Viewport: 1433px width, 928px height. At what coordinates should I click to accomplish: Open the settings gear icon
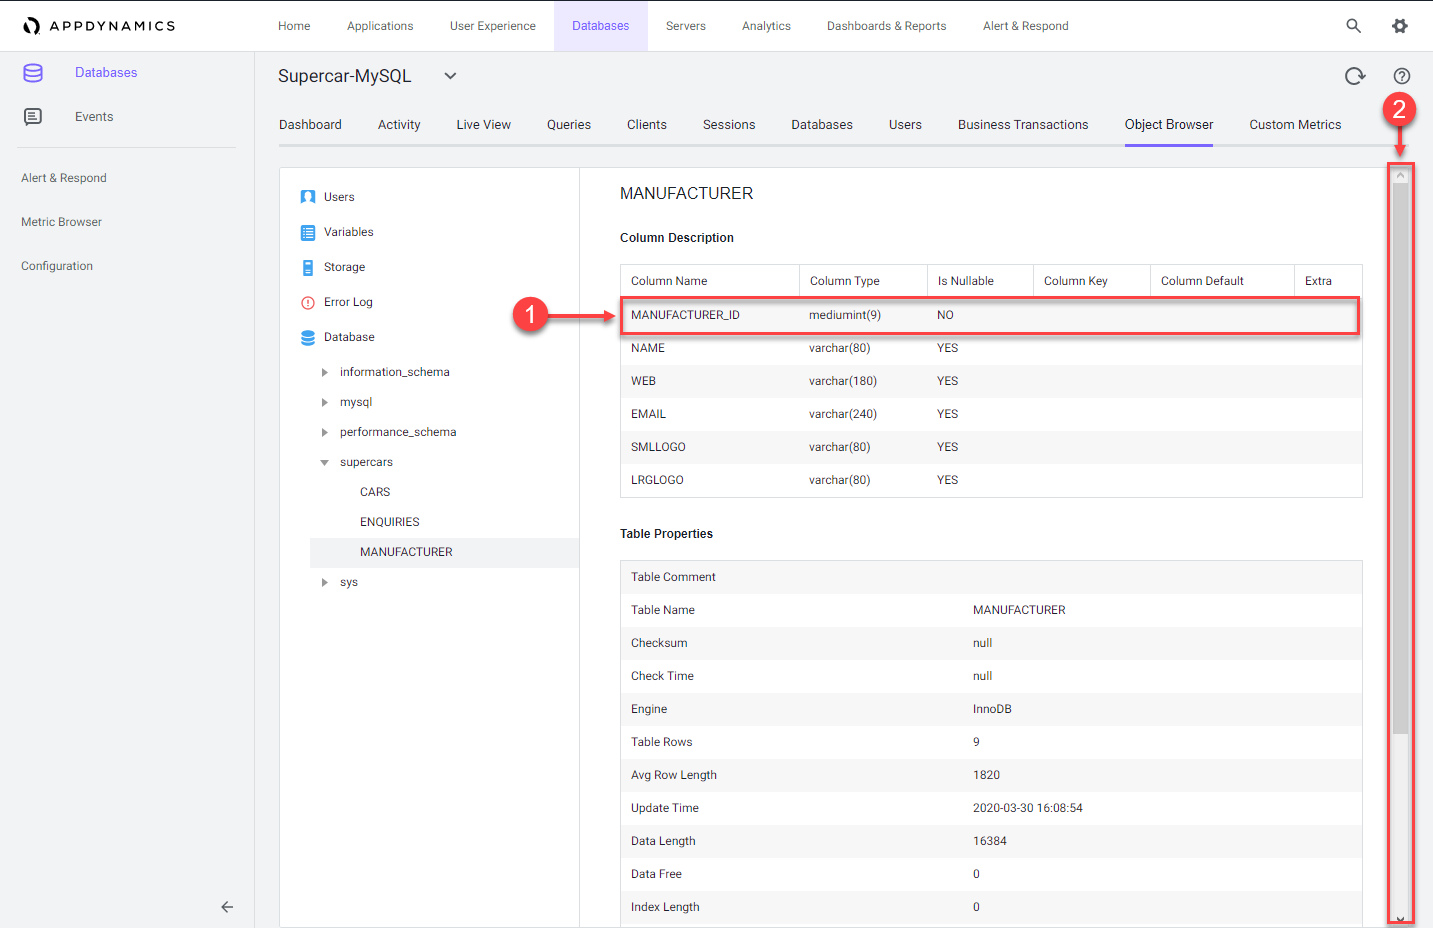pos(1400,26)
